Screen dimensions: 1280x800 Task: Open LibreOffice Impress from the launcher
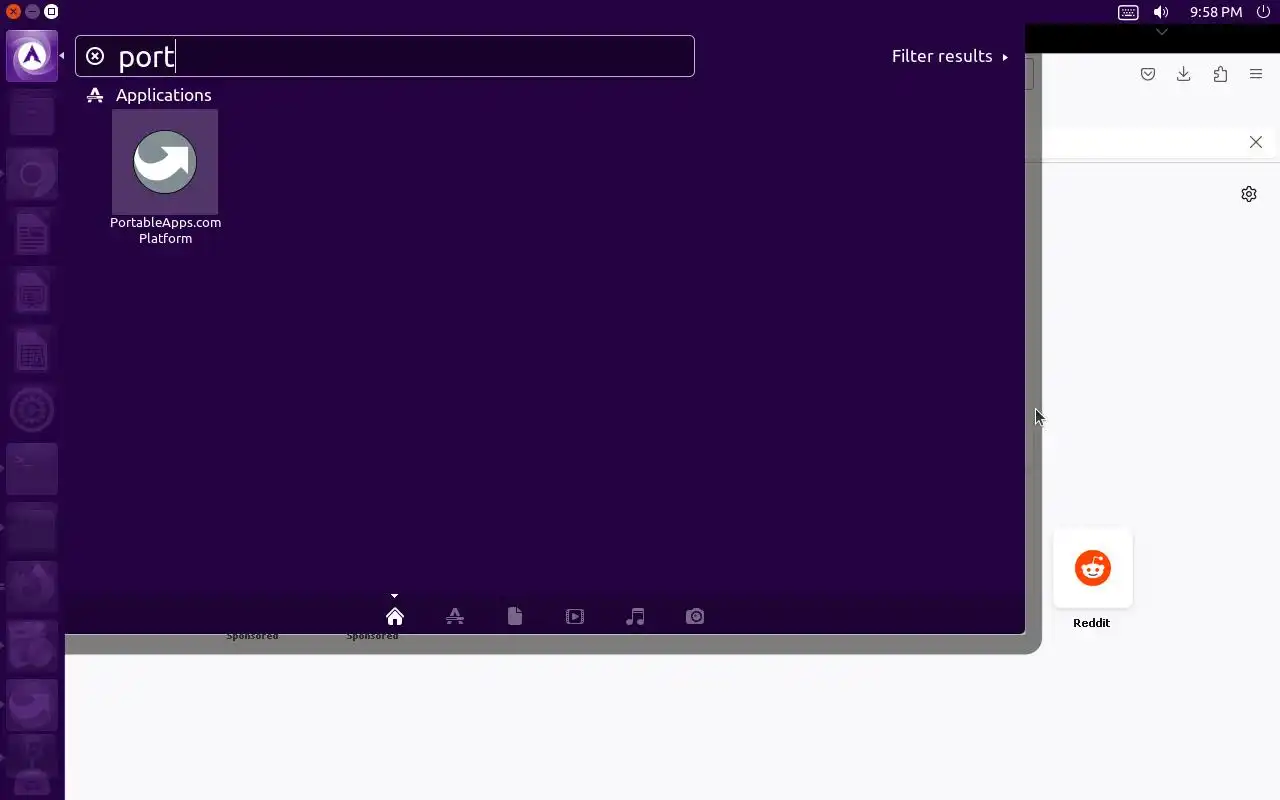point(32,293)
